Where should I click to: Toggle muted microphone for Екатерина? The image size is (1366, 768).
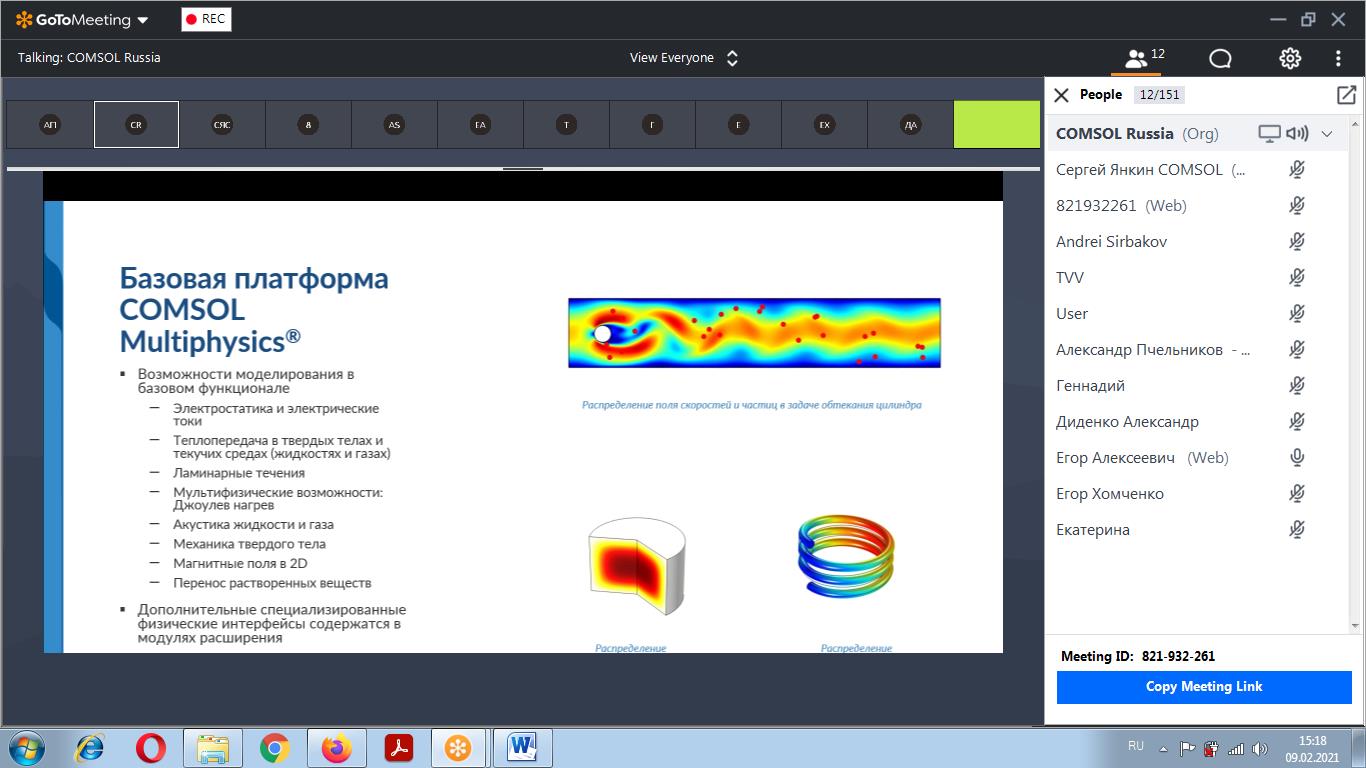point(1297,530)
